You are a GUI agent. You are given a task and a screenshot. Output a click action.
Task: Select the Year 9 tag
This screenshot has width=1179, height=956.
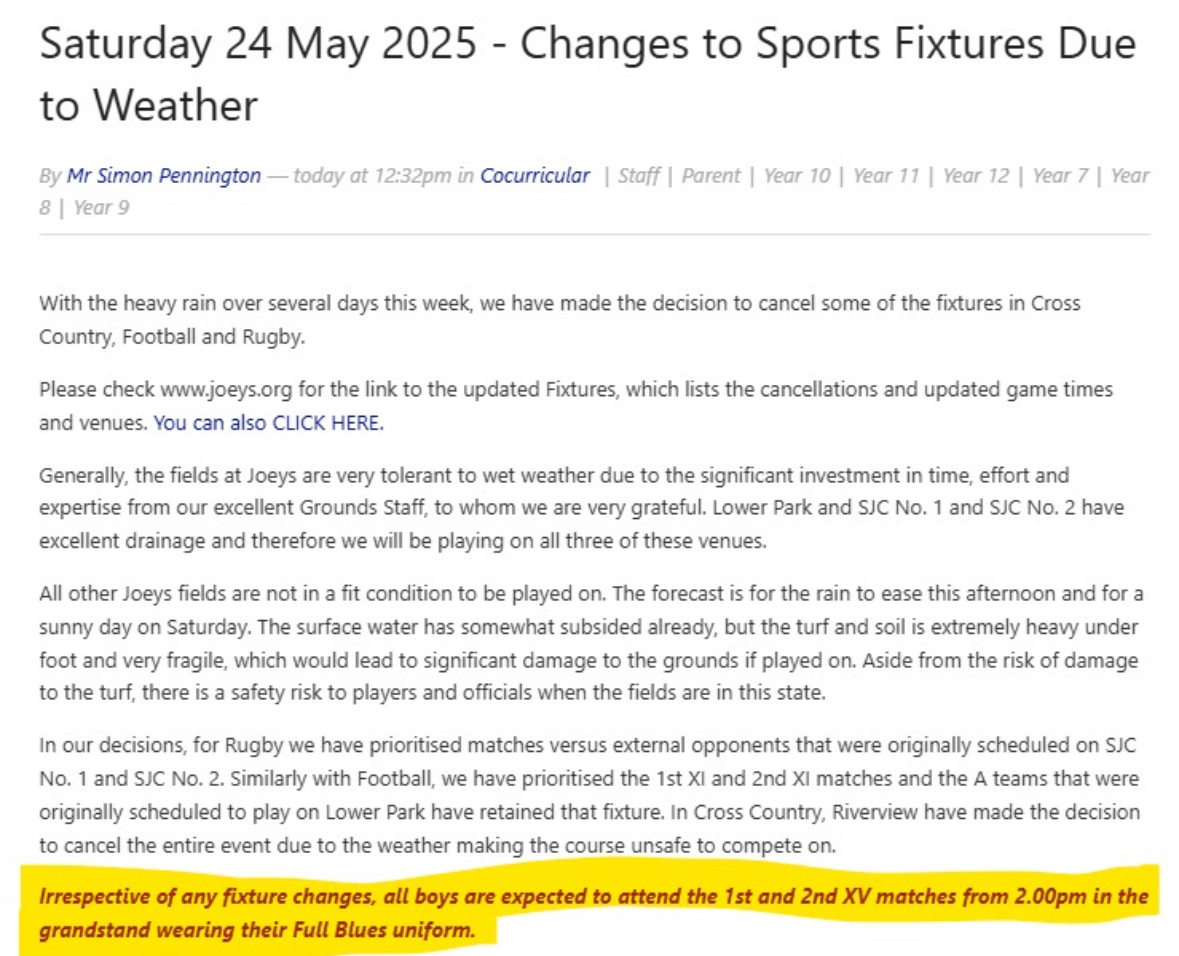click(x=102, y=208)
